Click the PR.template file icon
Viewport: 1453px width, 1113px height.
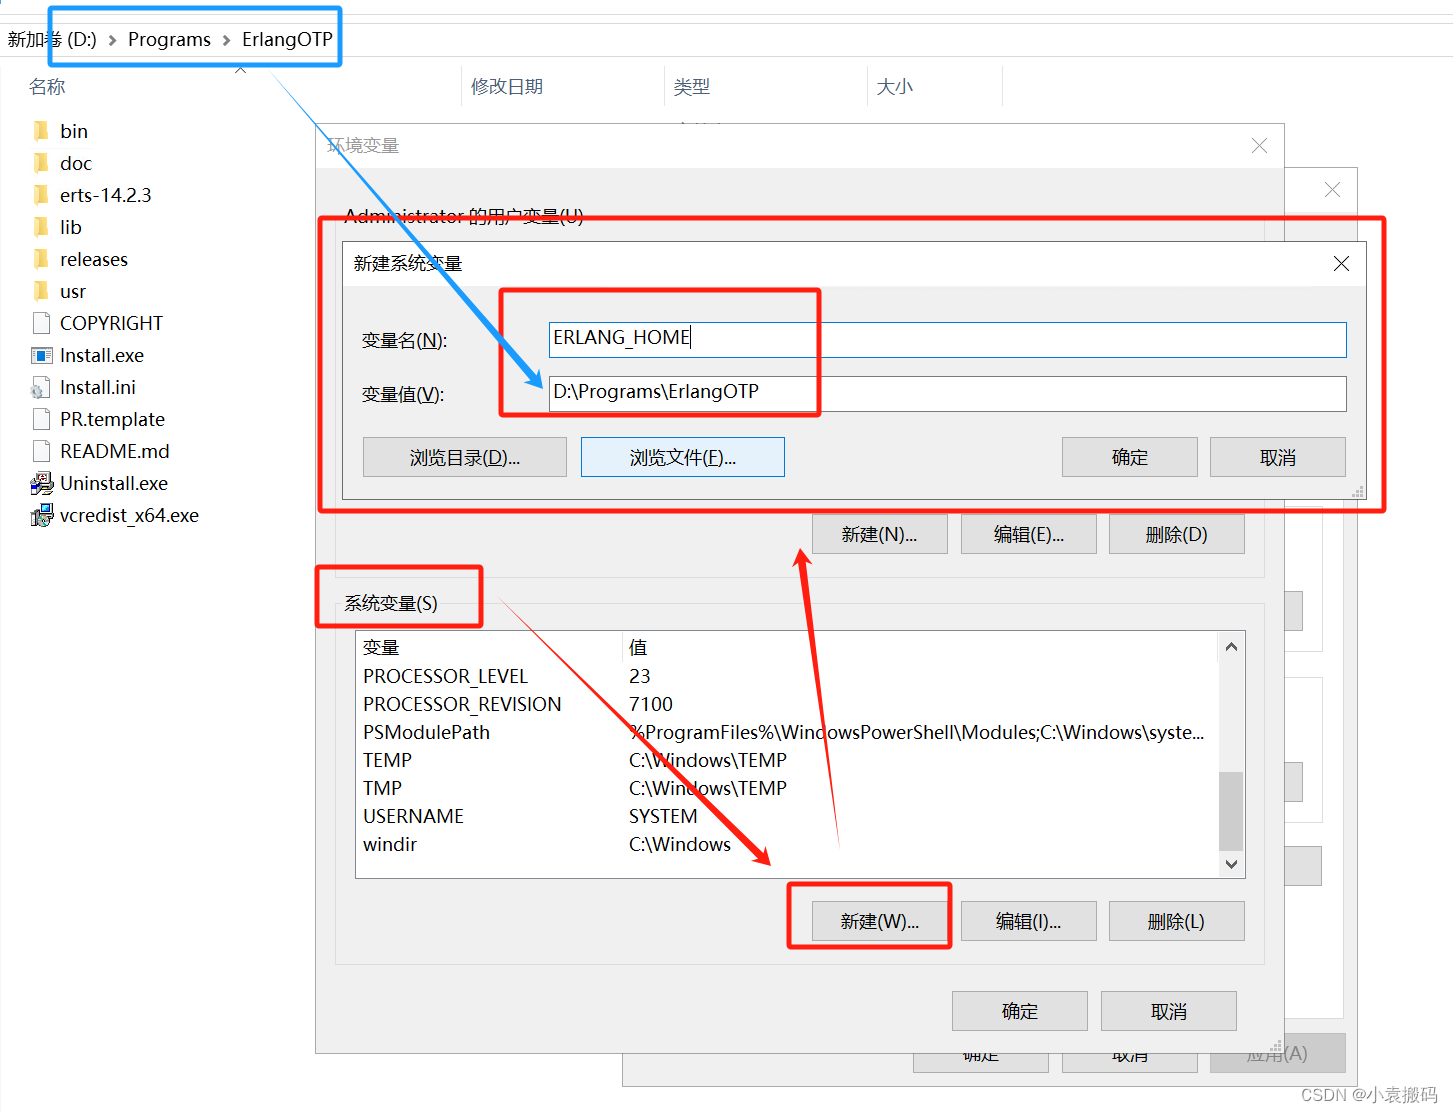coord(41,419)
